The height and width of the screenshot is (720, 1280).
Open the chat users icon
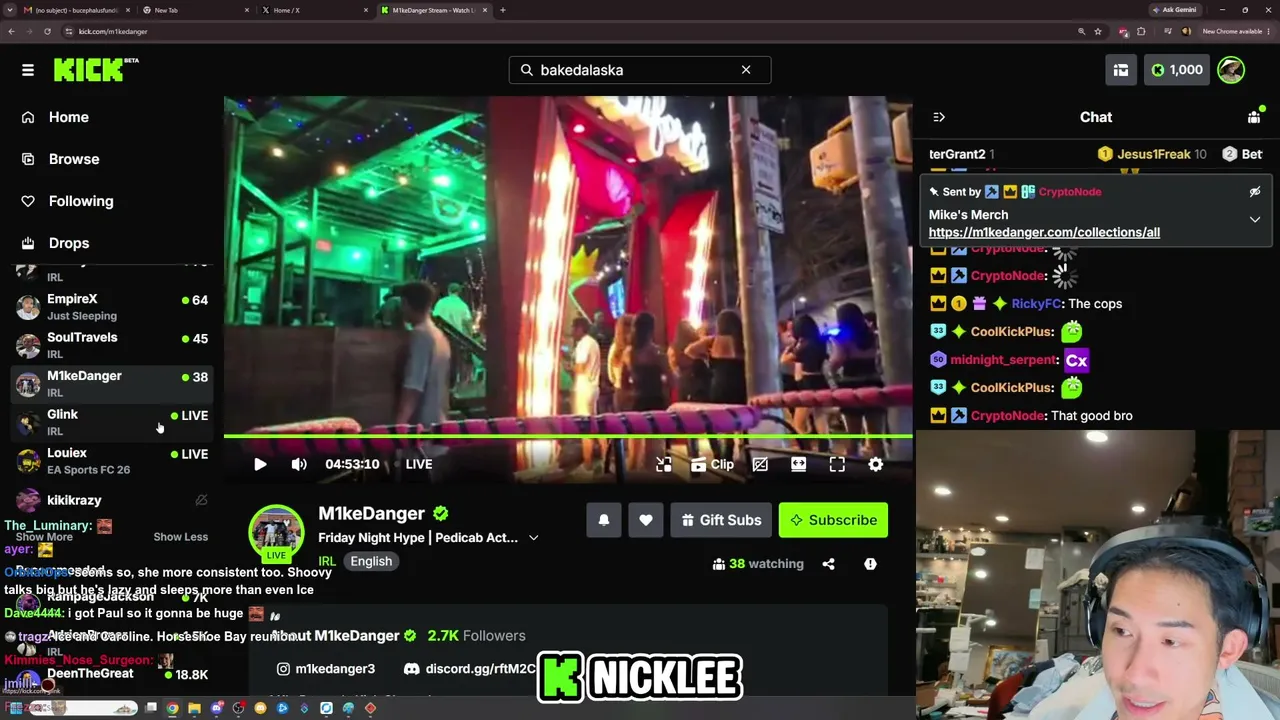click(1254, 117)
